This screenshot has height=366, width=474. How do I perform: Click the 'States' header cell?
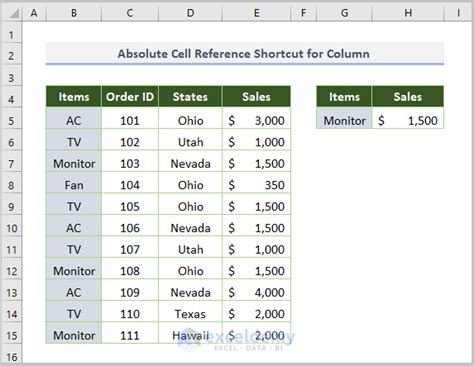[190, 97]
